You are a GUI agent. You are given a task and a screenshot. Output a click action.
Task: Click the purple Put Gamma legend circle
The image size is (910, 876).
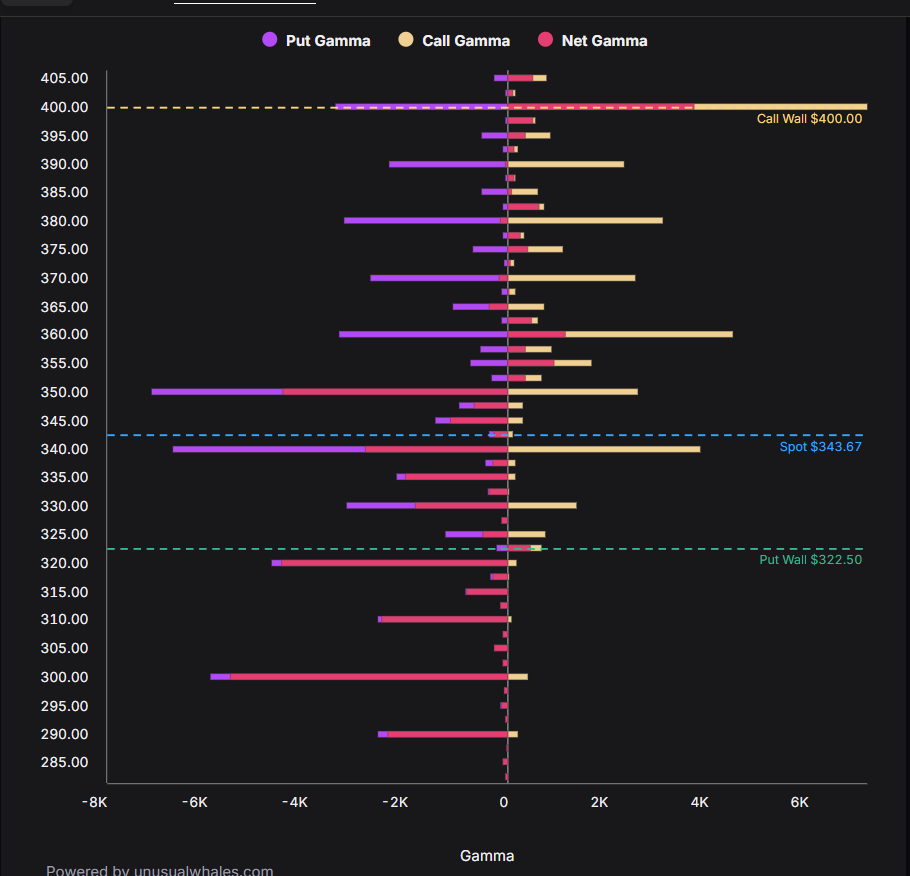(269, 39)
